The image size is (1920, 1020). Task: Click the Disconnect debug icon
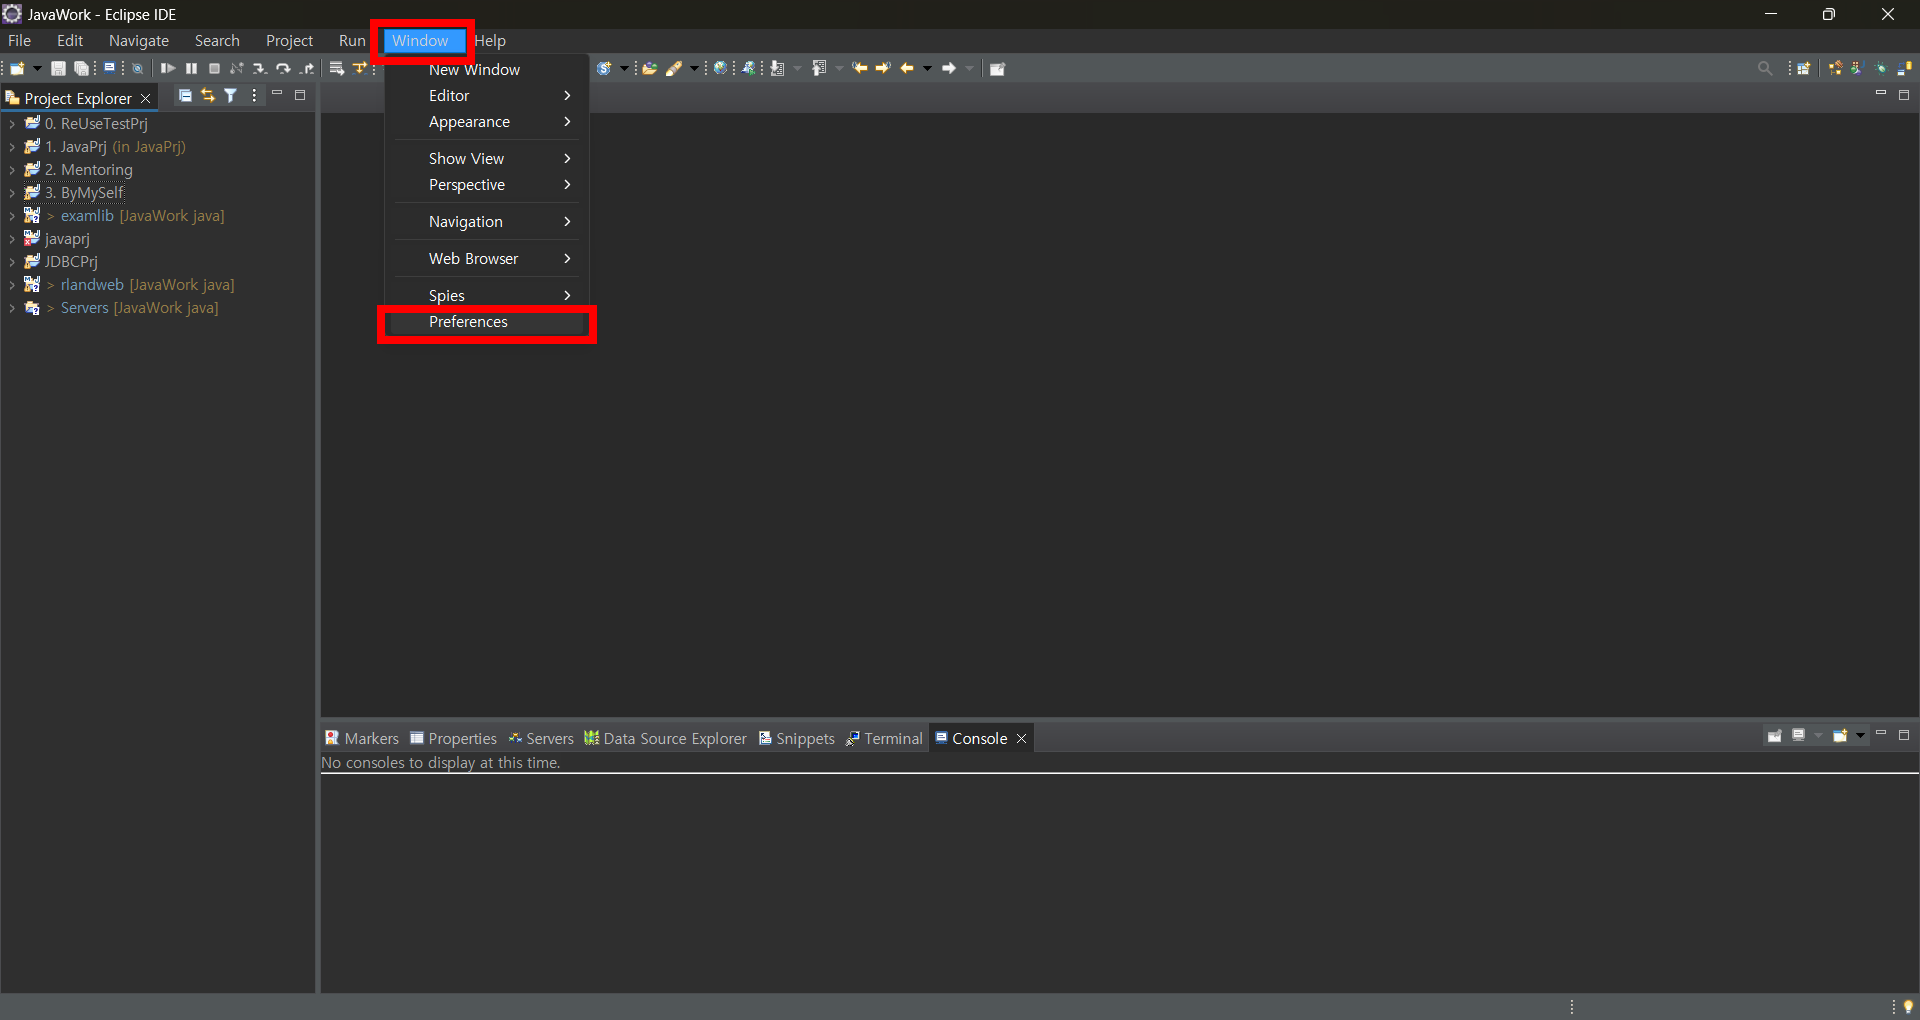click(x=237, y=68)
